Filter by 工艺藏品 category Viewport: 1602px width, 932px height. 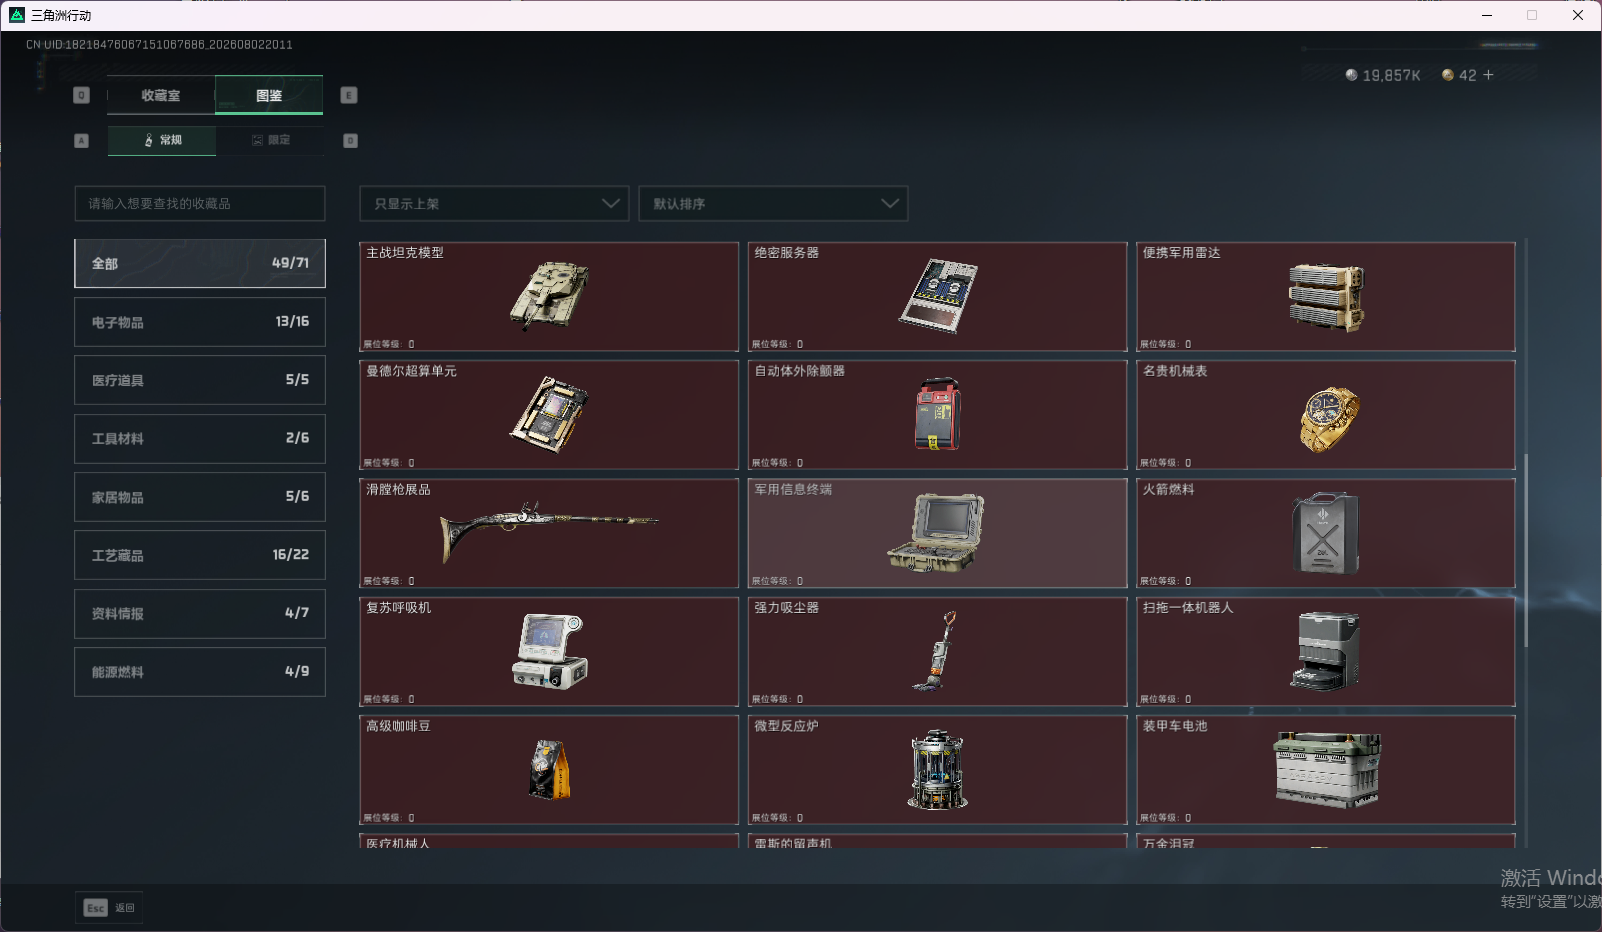200,555
